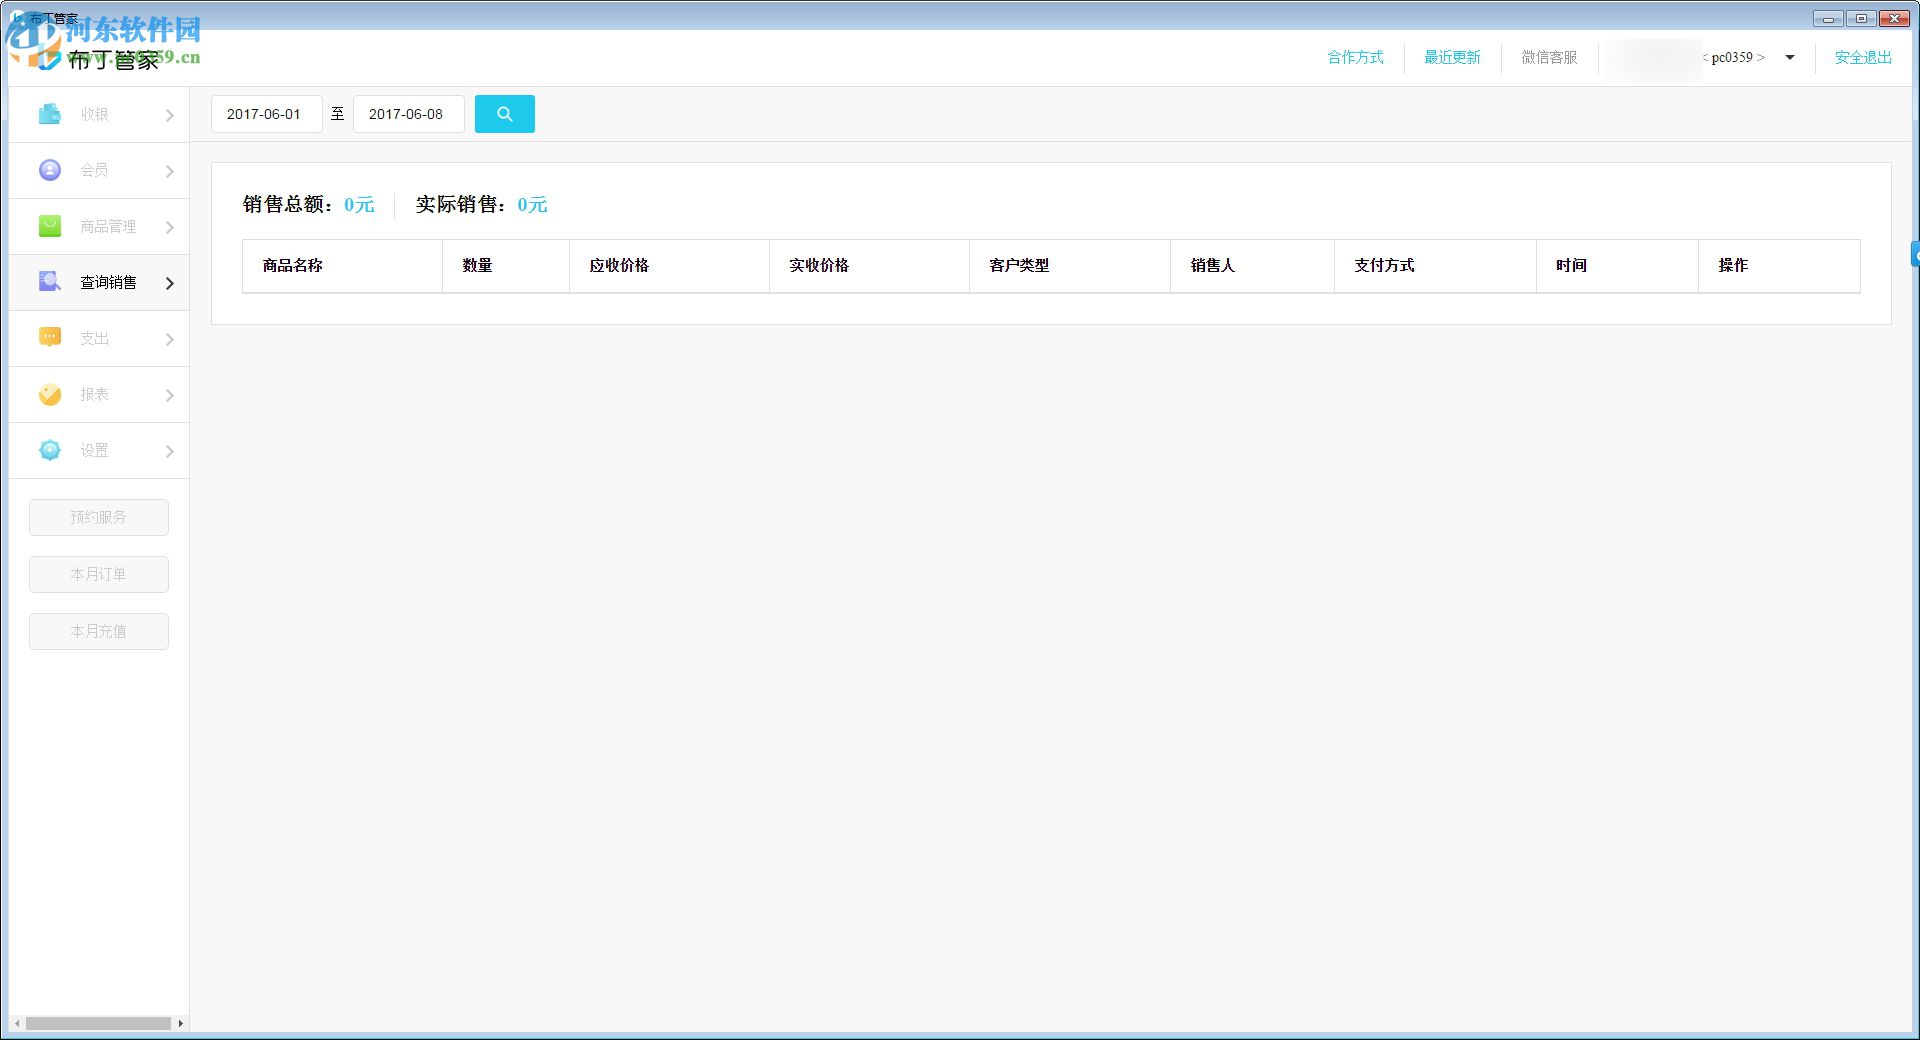Image resolution: width=1920 pixels, height=1040 pixels.
Task: Expand the 查询销售 chevron arrow
Action: click(169, 283)
